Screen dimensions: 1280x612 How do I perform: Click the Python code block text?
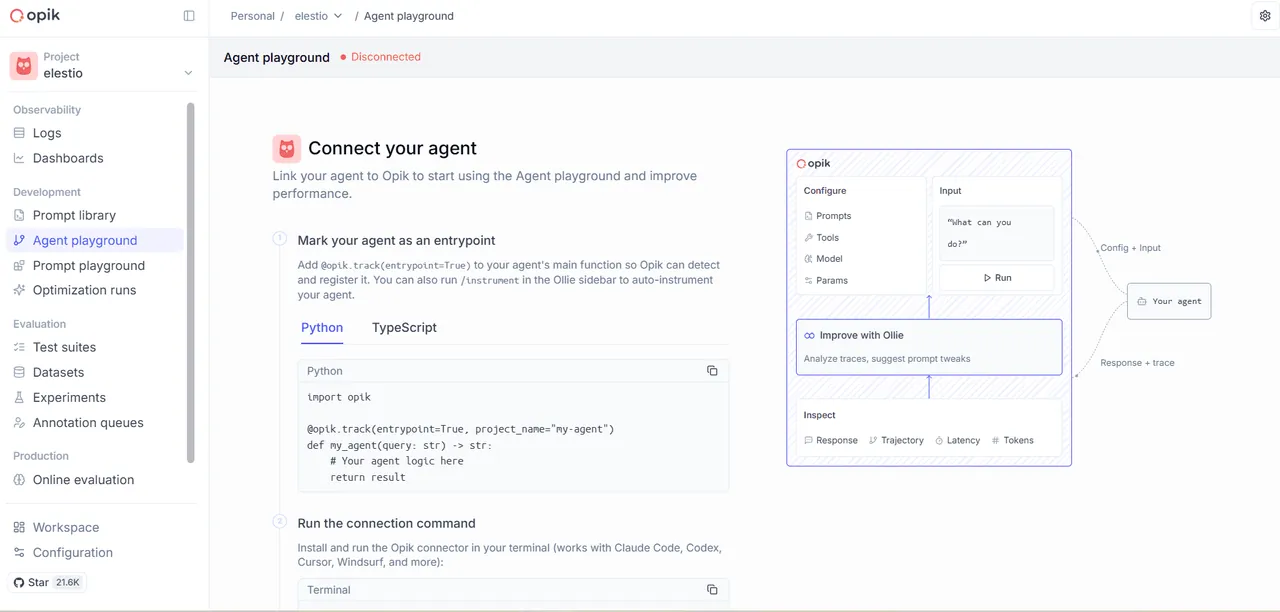[460, 437]
